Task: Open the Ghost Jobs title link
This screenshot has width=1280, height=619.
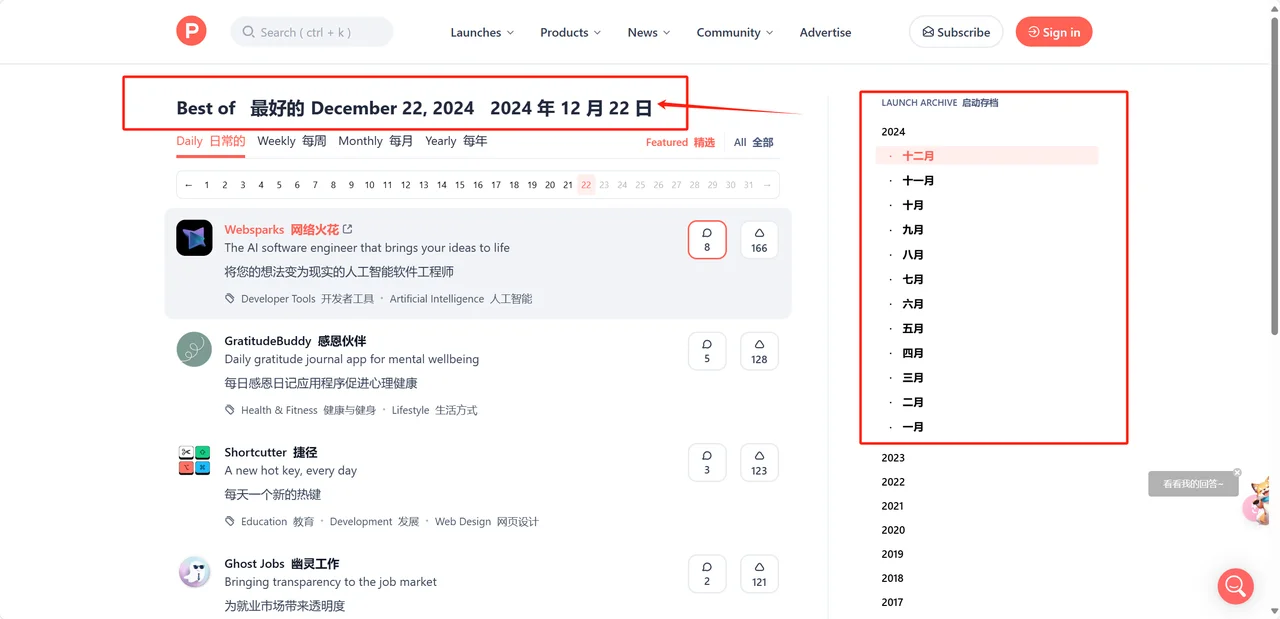Action: click(x=281, y=563)
